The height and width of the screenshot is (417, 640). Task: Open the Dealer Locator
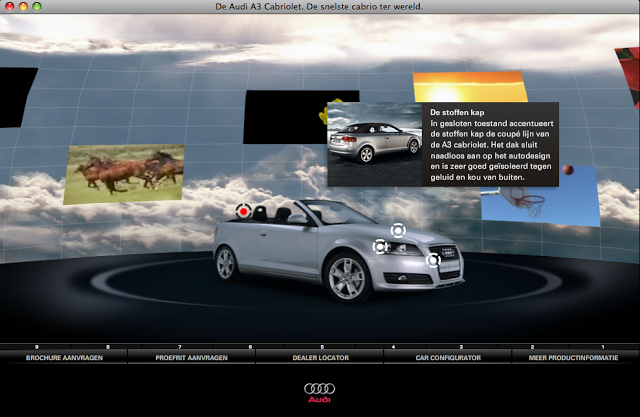pyautogui.click(x=320, y=358)
